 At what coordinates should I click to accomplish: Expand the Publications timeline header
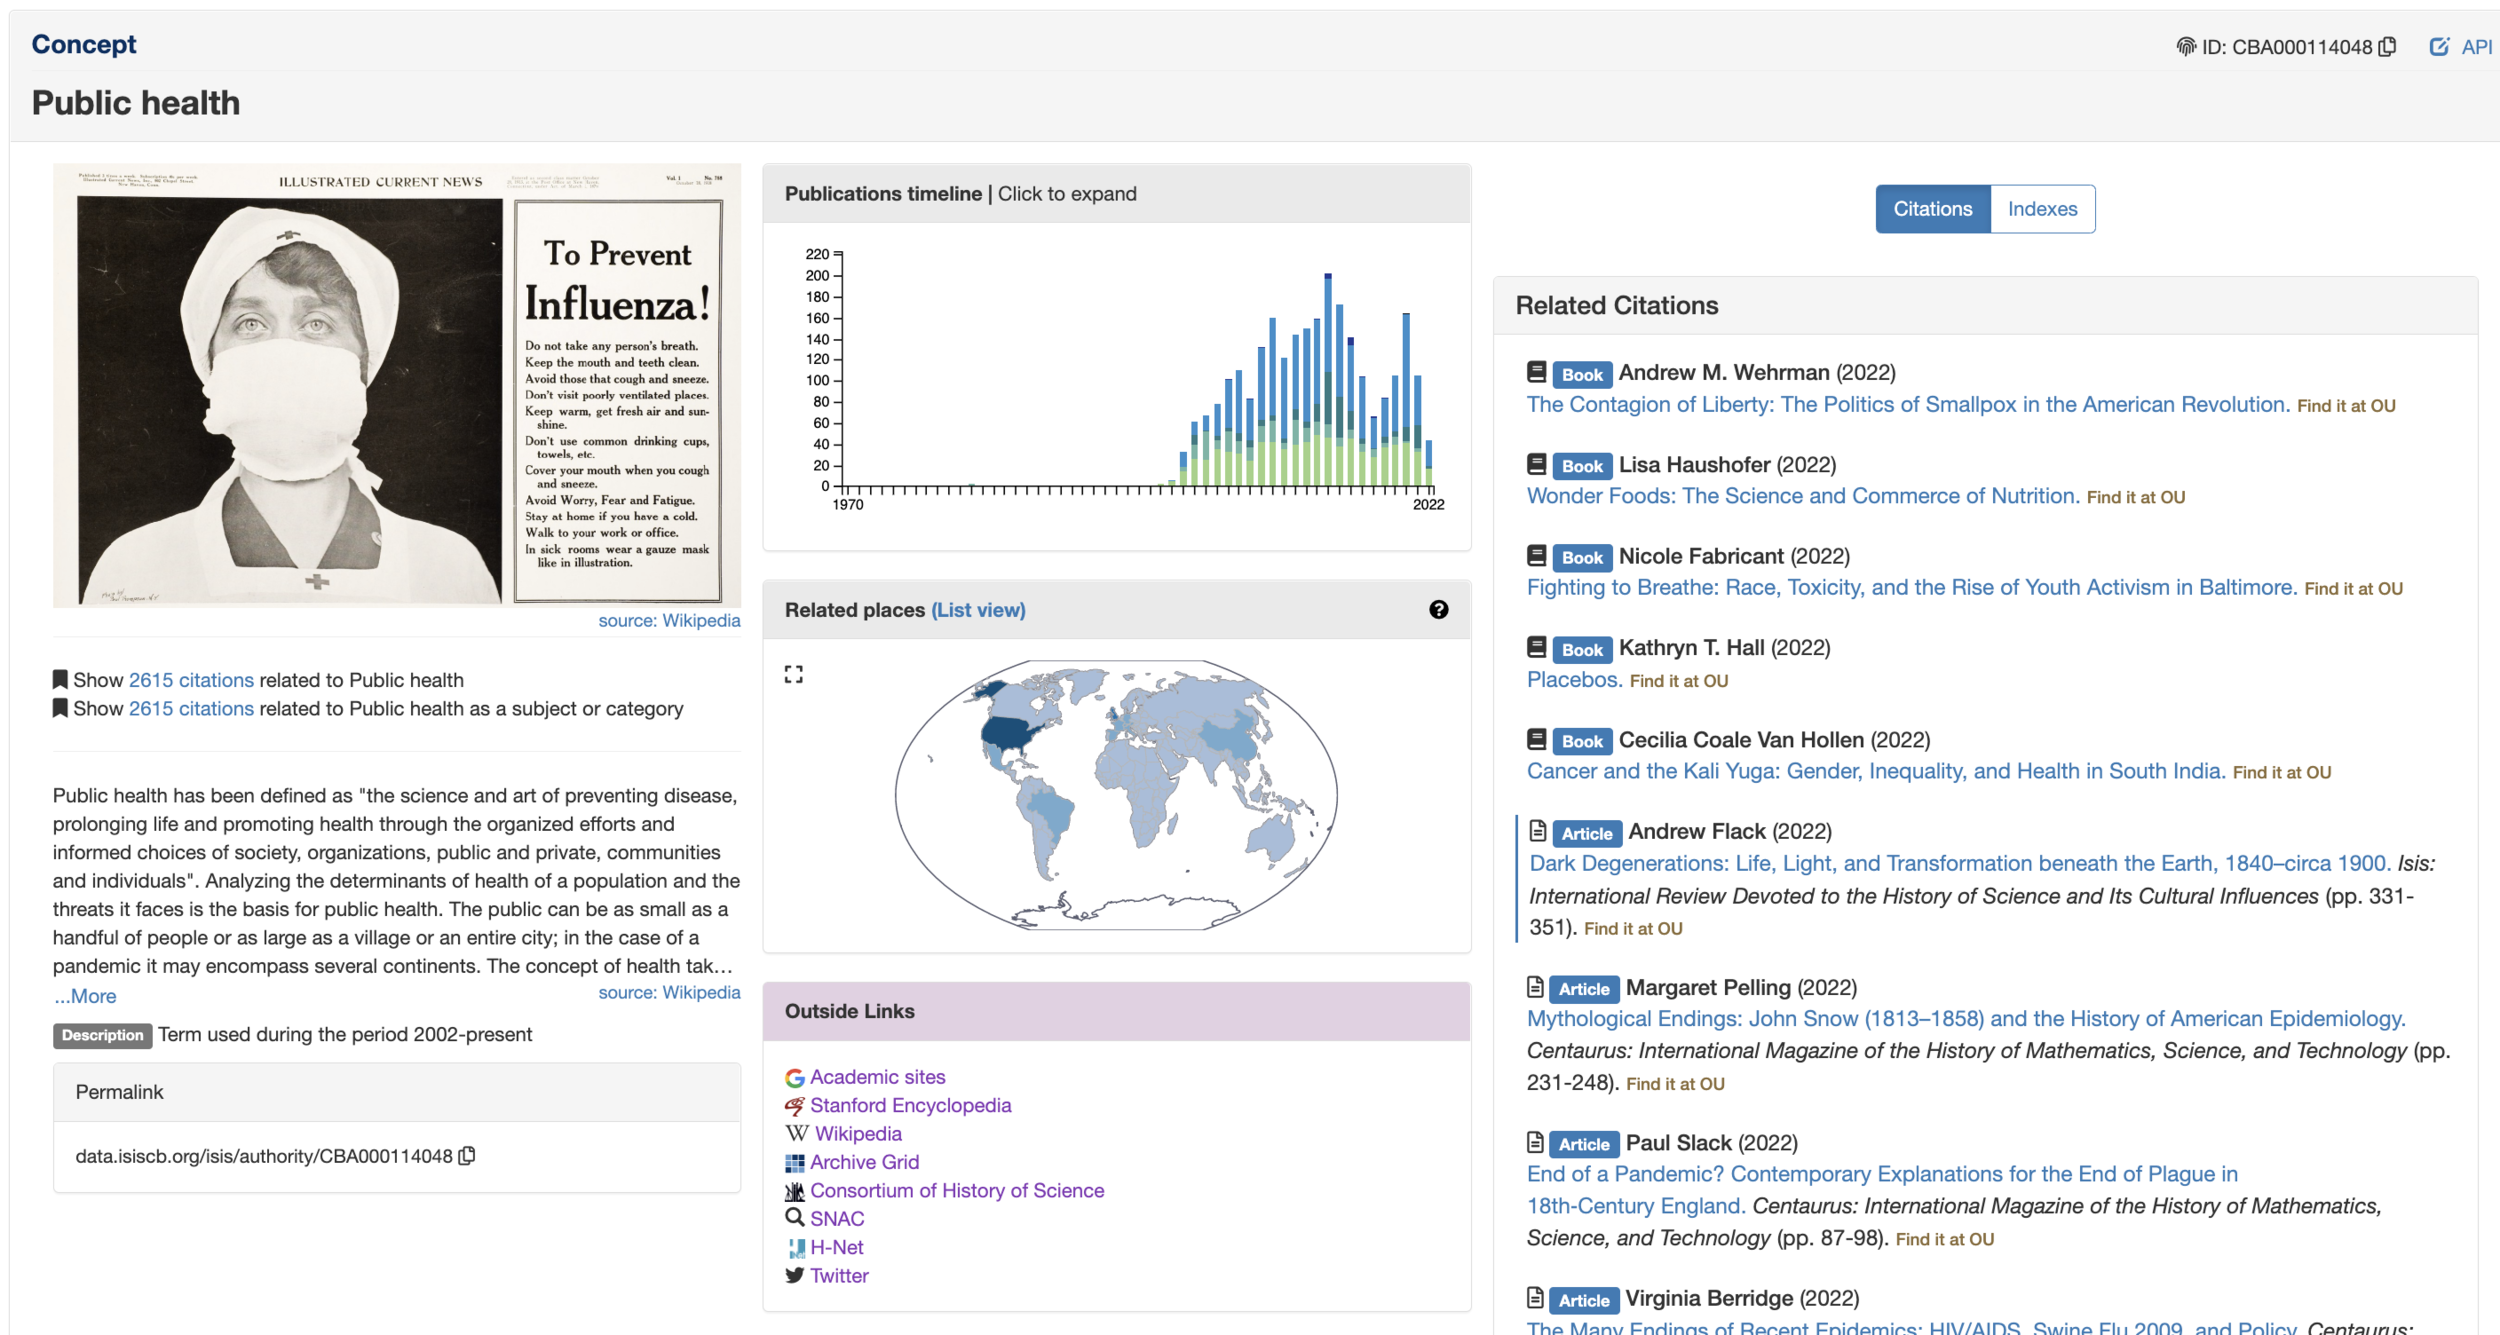[960, 194]
